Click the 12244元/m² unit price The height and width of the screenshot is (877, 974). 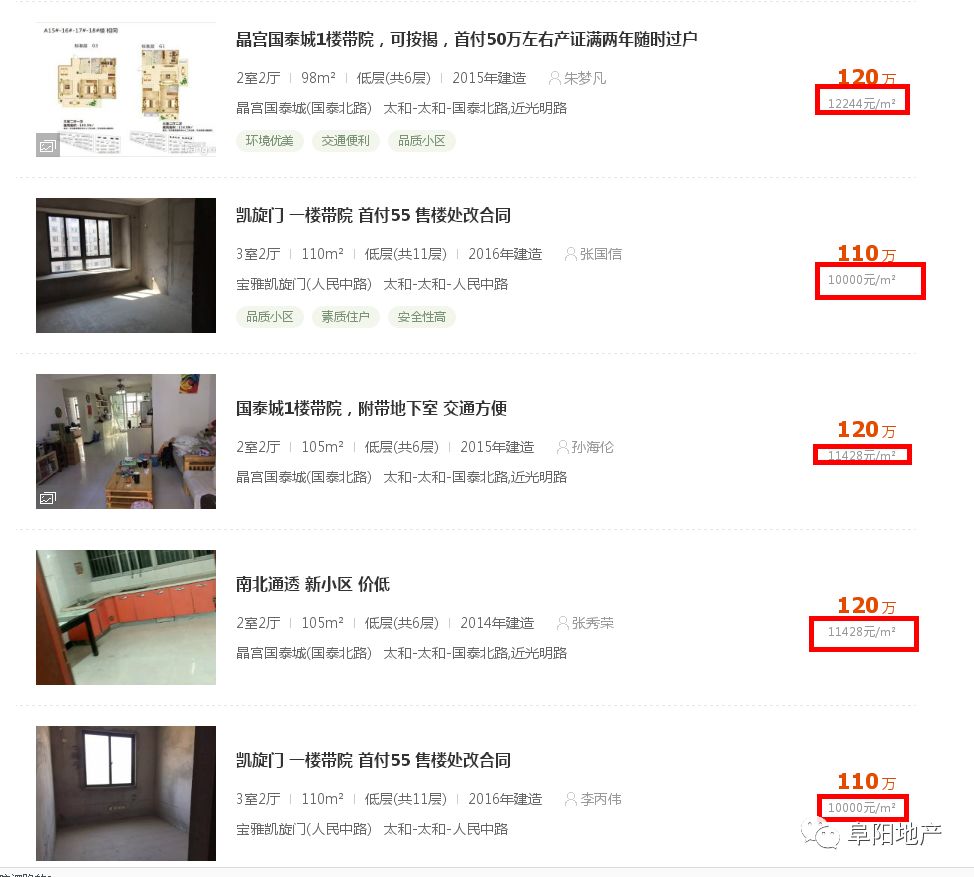pyautogui.click(x=862, y=103)
